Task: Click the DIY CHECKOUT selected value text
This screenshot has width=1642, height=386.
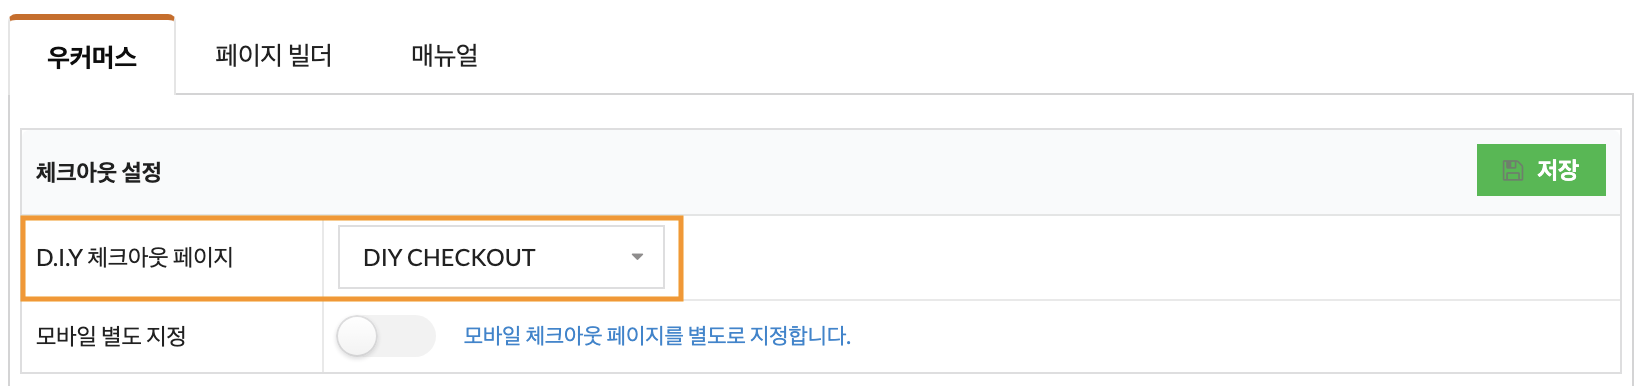Action: tap(449, 258)
